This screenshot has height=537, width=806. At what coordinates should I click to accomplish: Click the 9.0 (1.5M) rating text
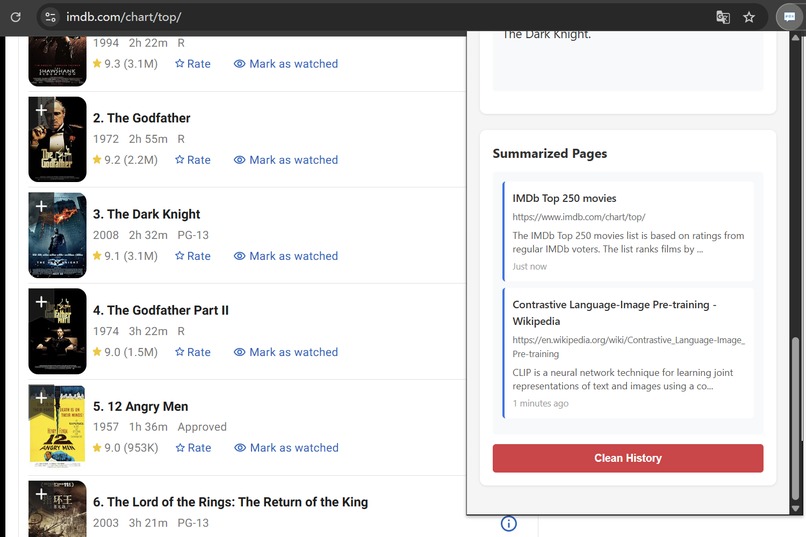point(125,352)
